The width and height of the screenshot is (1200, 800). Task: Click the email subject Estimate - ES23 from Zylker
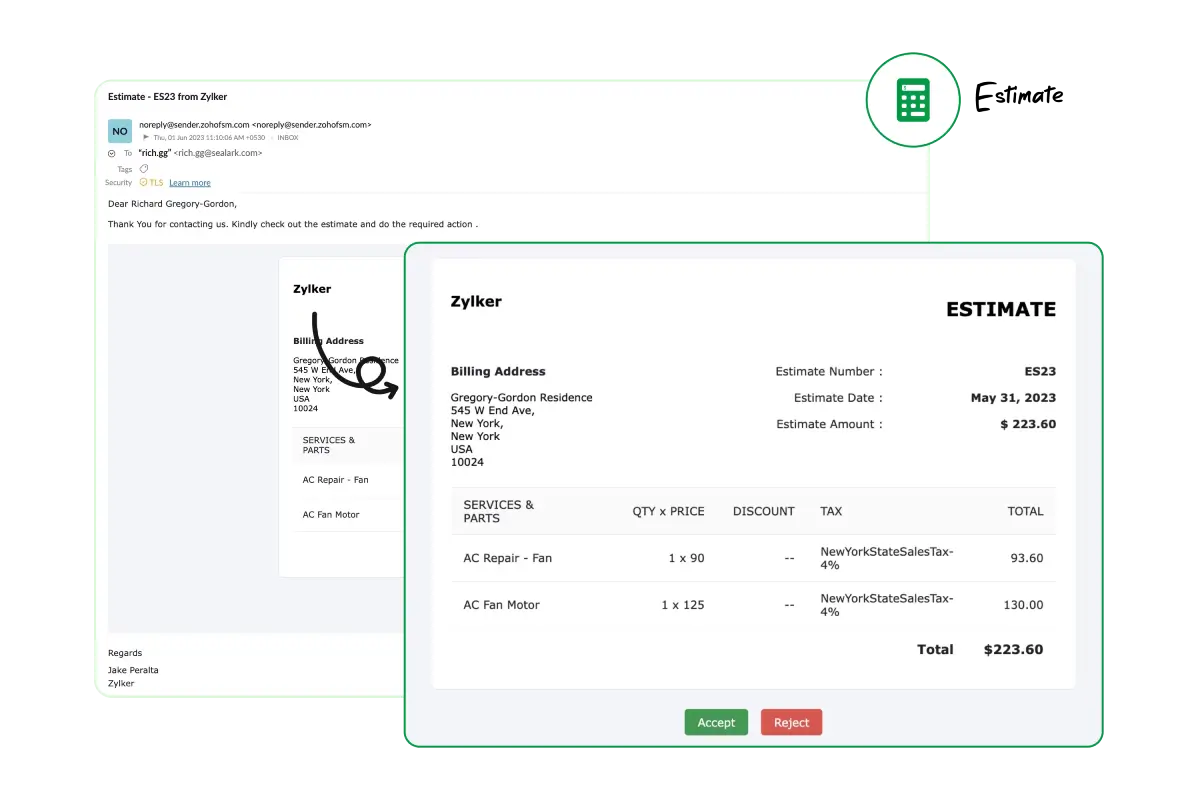click(x=167, y=97)
